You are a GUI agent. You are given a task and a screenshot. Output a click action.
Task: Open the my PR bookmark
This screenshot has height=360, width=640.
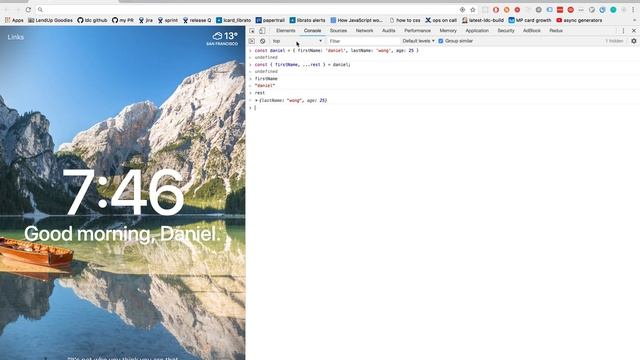point(123,20)
